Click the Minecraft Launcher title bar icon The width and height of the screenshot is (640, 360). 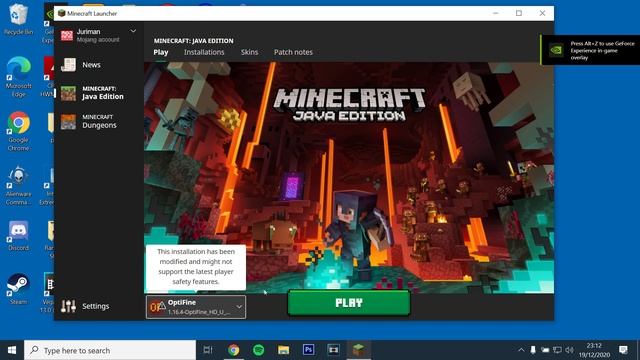[62, 13]
